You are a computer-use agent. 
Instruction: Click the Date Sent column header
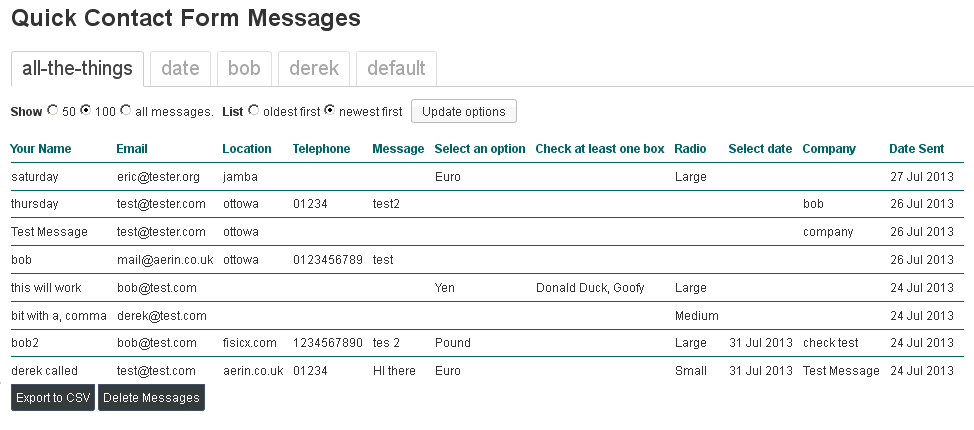(916, 149)
